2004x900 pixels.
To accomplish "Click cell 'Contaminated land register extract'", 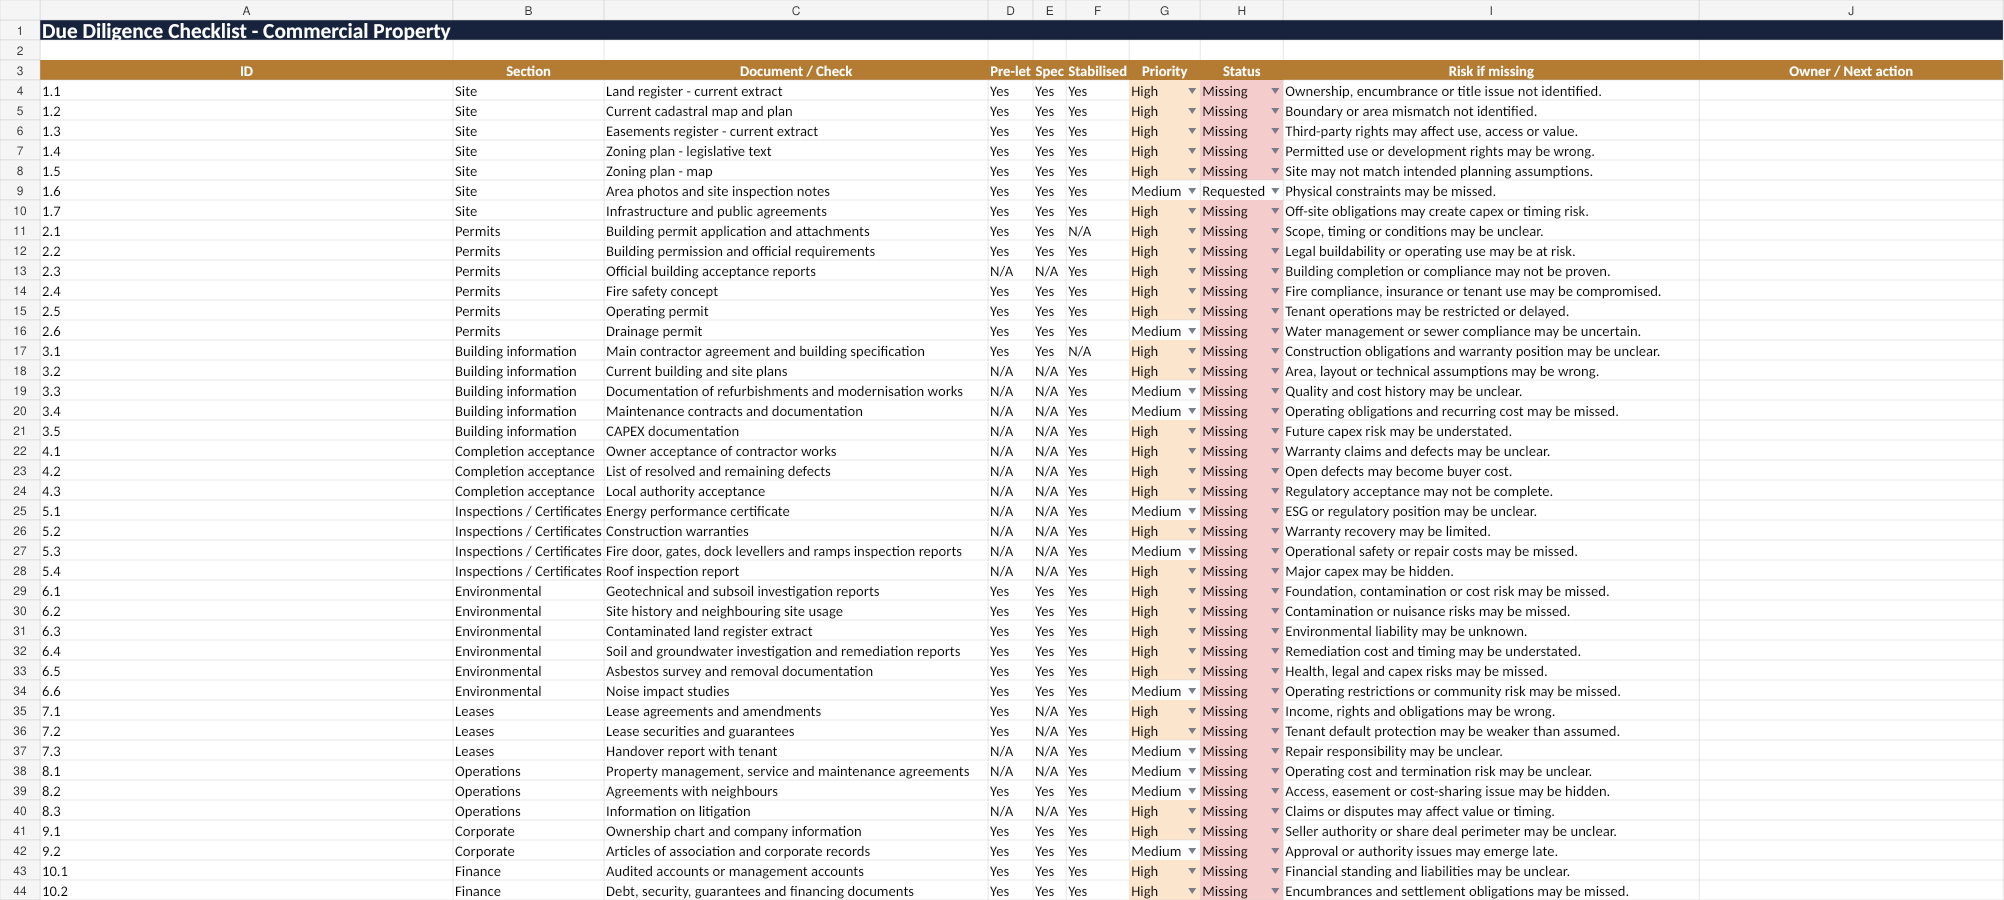I will coord(796,631).
